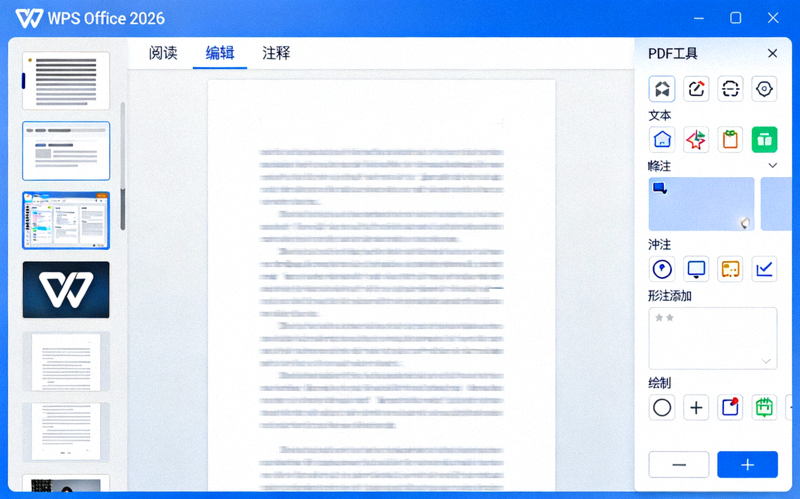Click the WPS logo in the title bar
Image resolution: width=800 pixels, height=499 pixels.
[29, 18]
